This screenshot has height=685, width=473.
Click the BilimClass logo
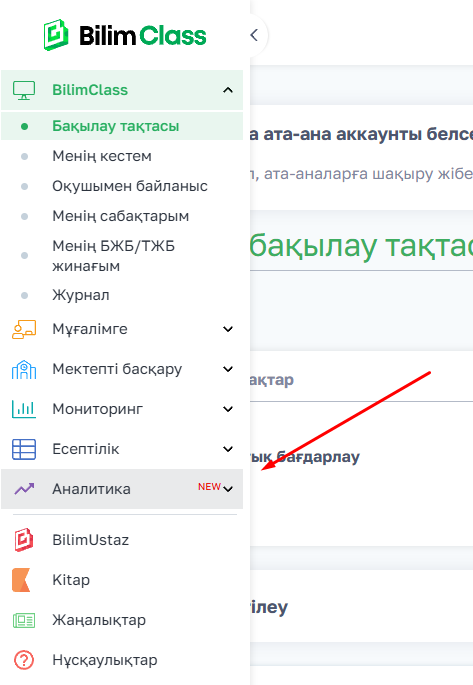point(125,35)
